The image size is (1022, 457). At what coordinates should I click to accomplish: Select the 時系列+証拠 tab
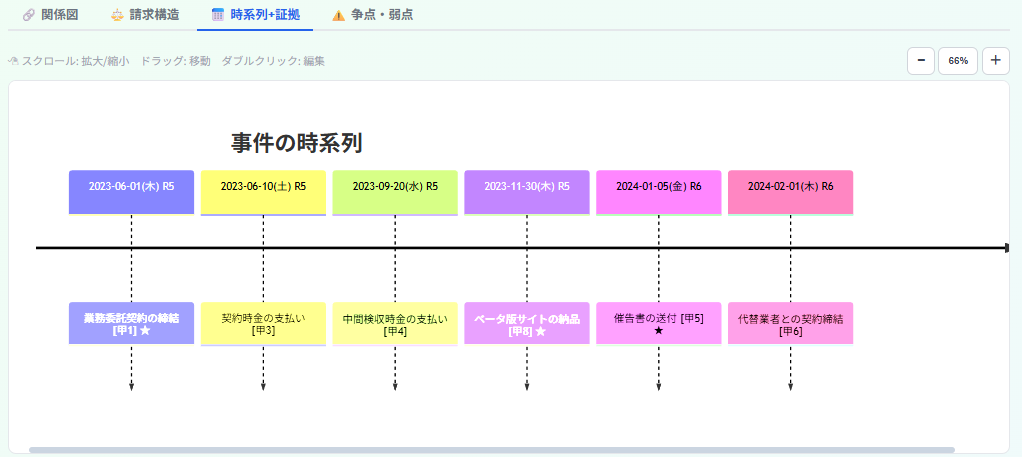[x=255, y=15]
